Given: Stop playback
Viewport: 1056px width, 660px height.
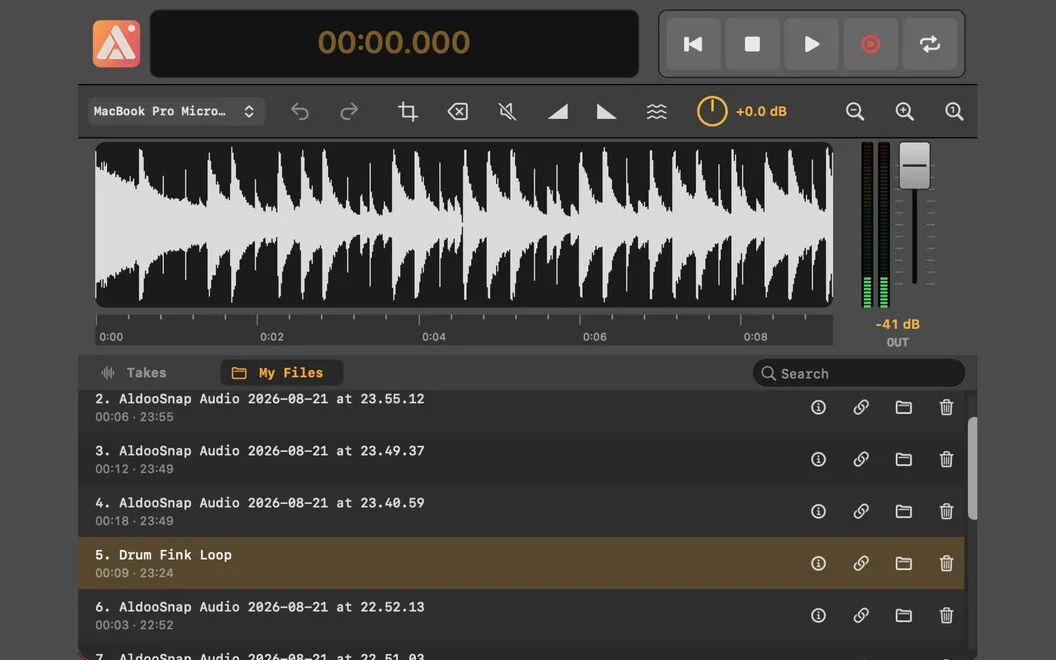Looking at the screenshot, I should pyautogui.click(x=752, y=44).
